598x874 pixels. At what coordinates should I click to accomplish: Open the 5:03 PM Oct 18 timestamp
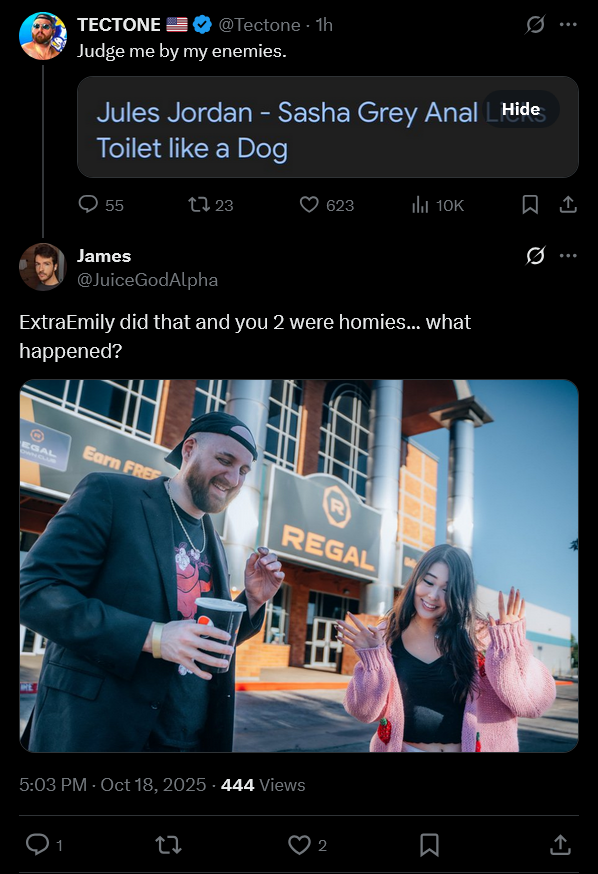113,785
